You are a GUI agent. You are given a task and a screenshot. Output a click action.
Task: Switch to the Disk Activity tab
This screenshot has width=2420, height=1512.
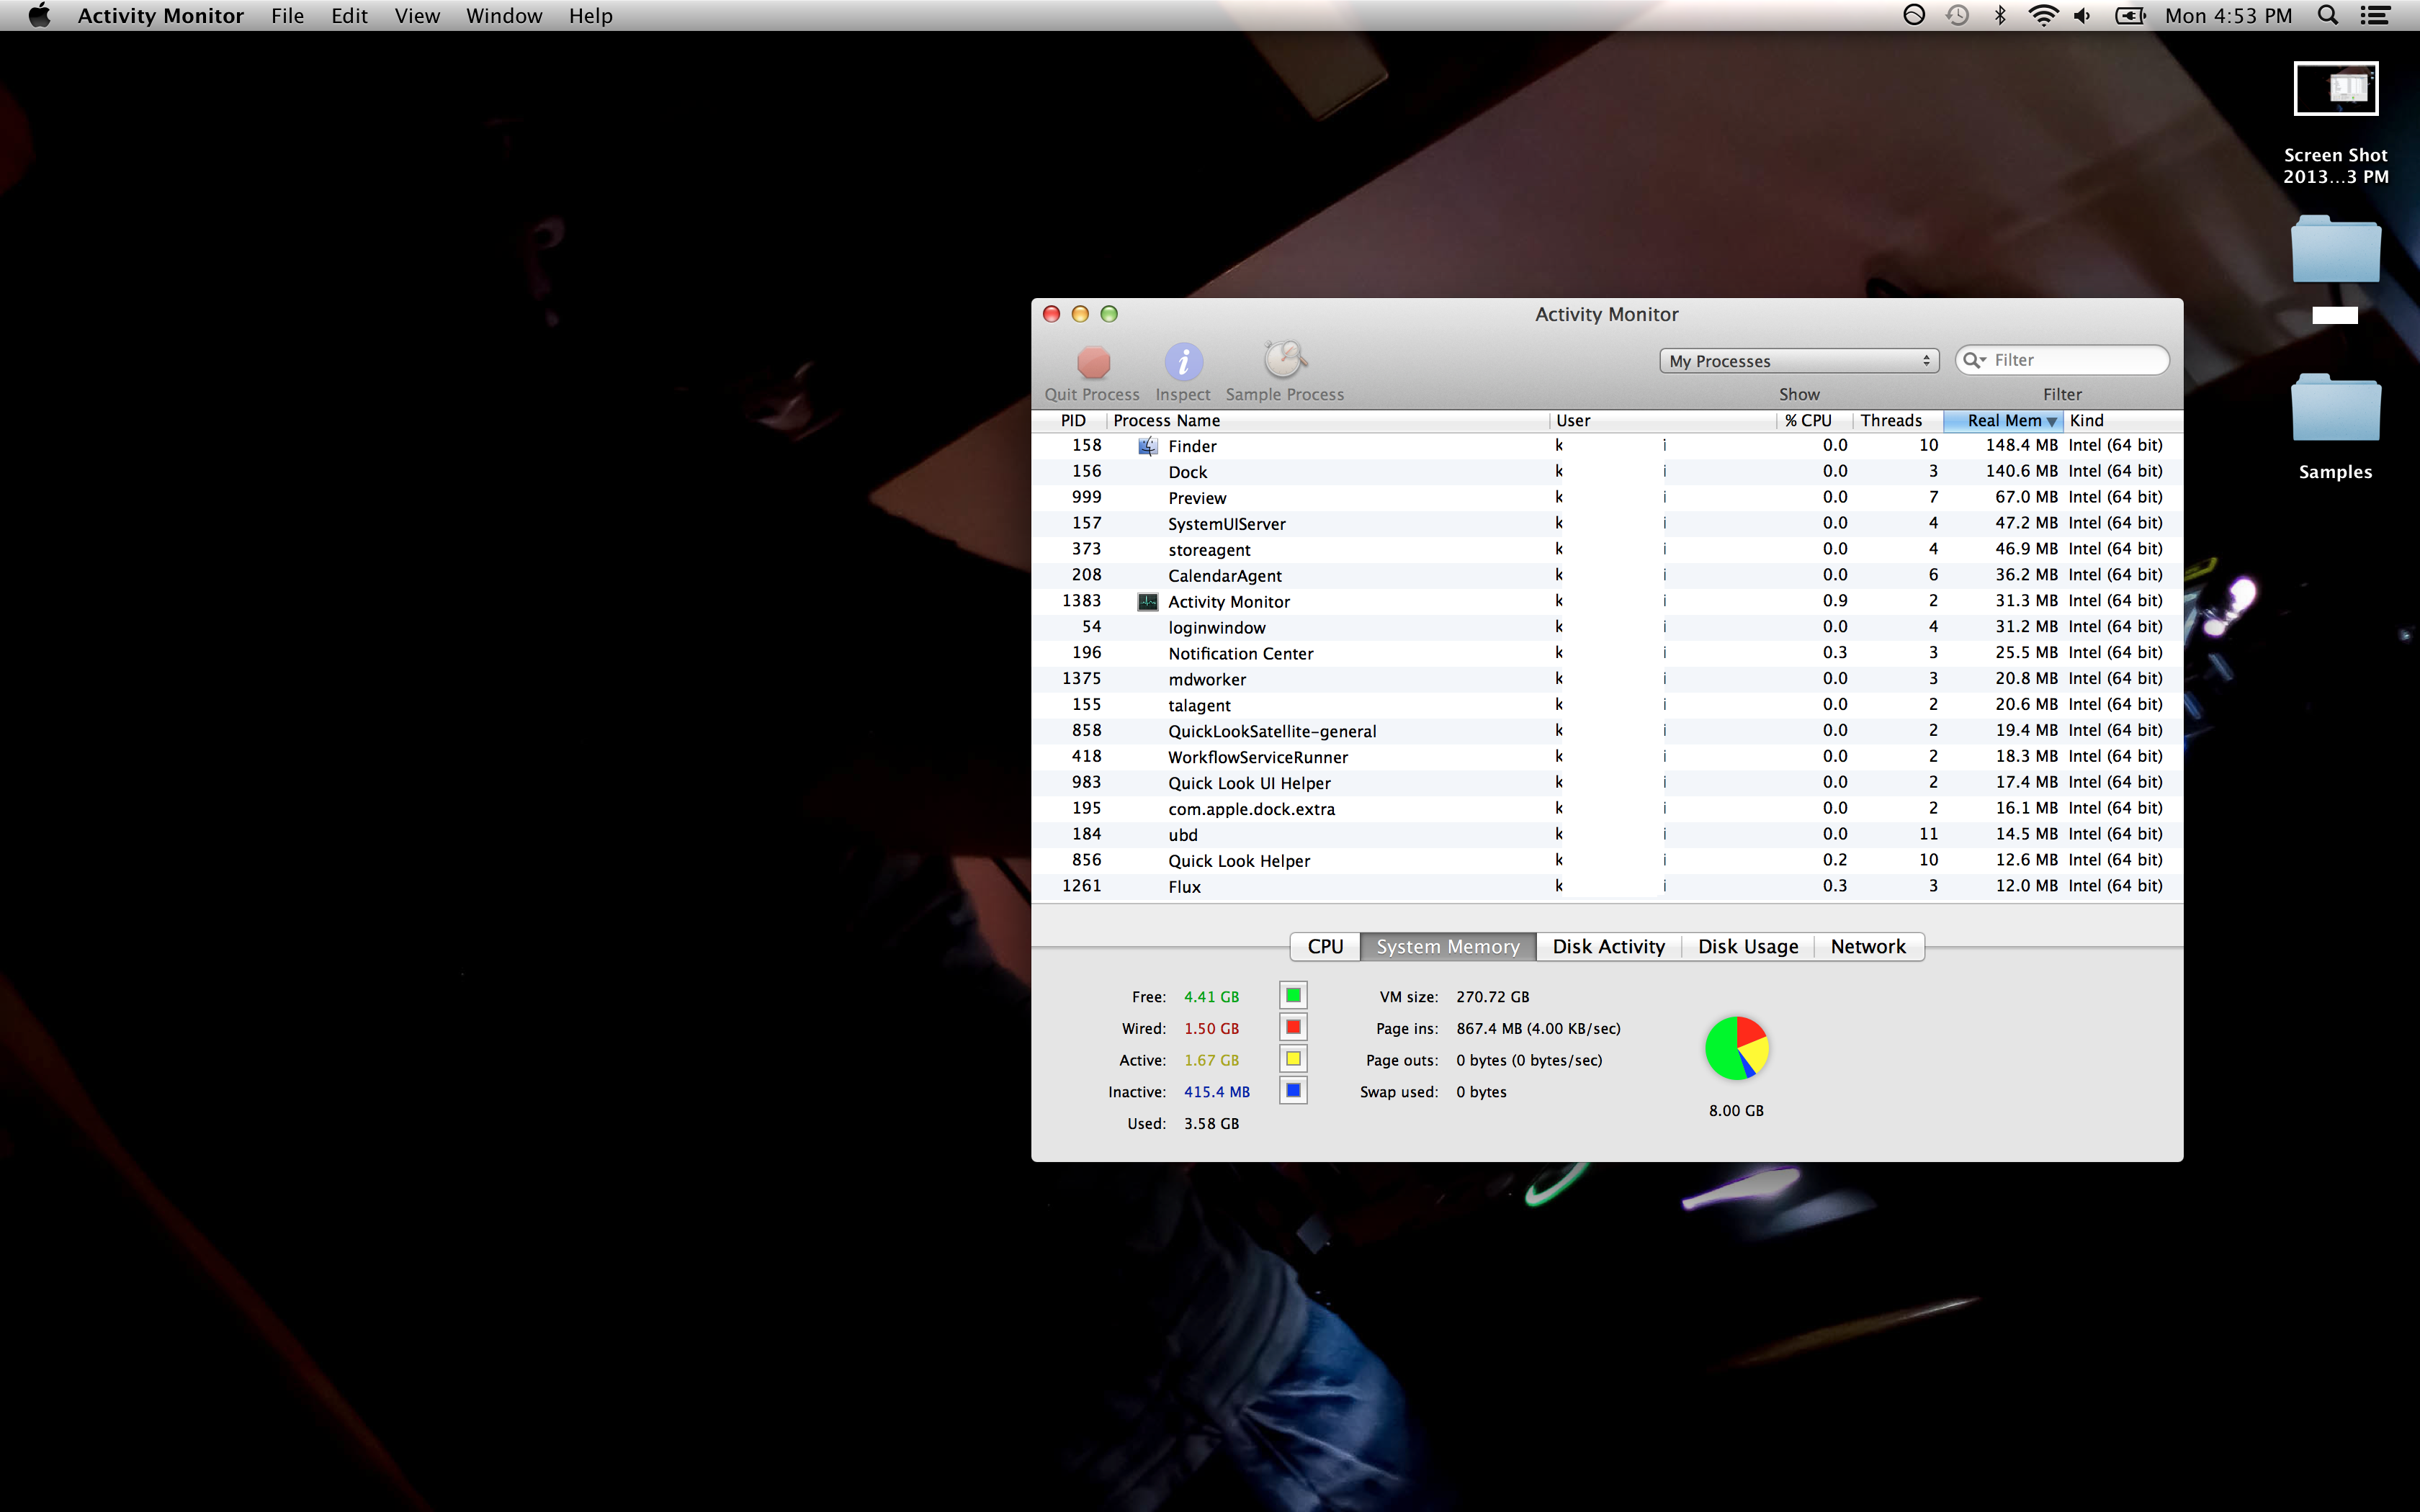tap(1609, 946)
